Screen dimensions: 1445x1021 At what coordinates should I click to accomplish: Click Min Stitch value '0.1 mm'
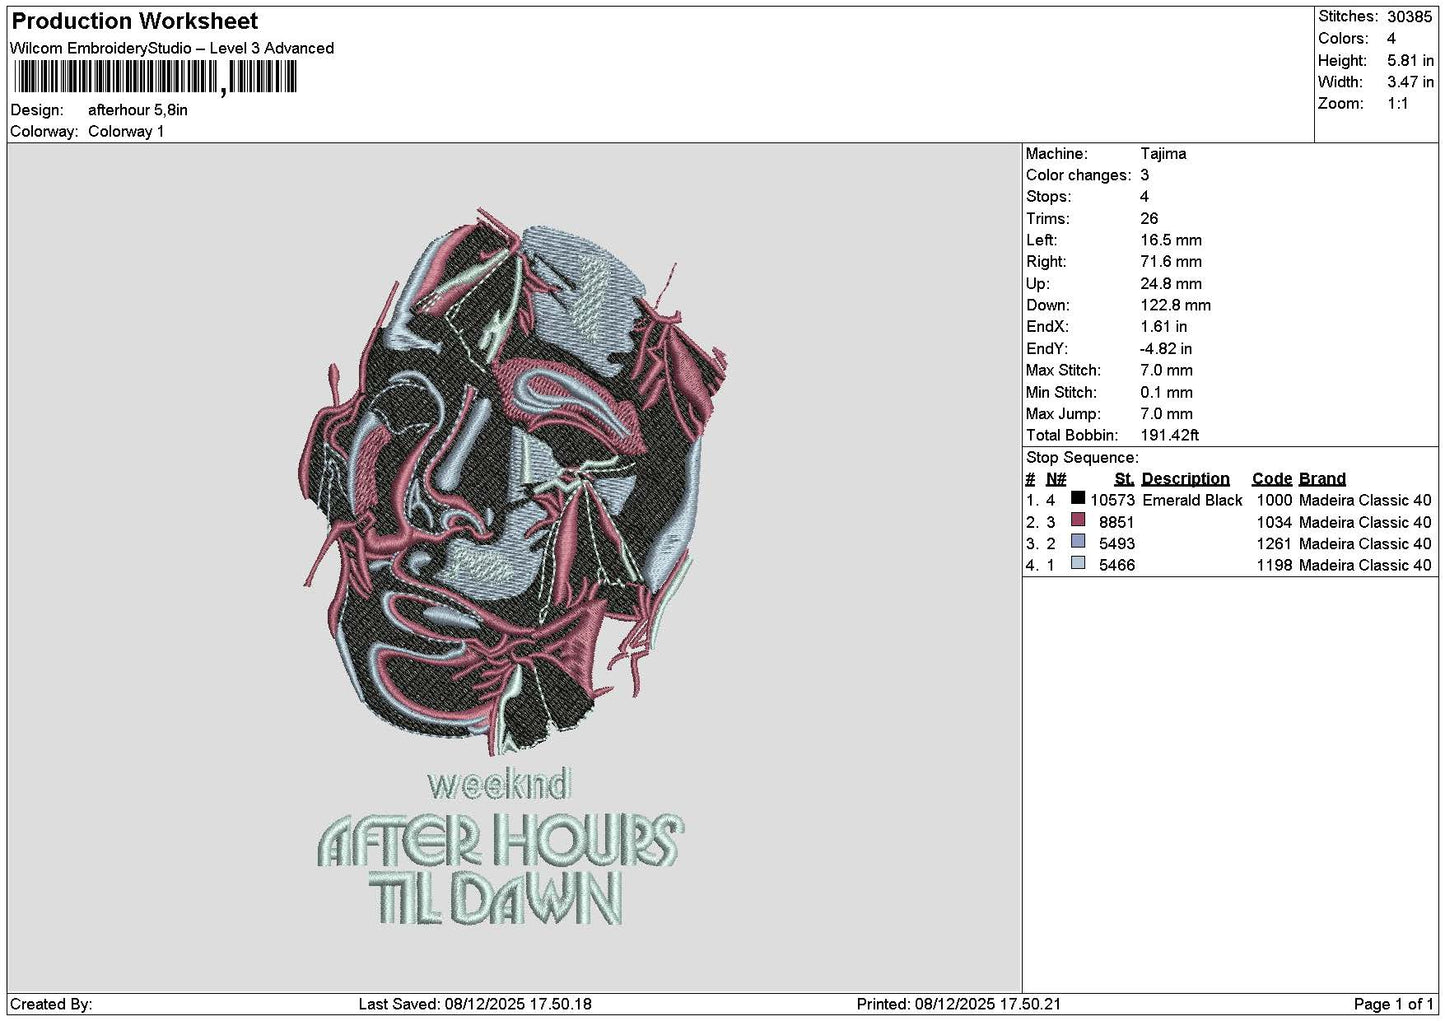point(1166,393)
